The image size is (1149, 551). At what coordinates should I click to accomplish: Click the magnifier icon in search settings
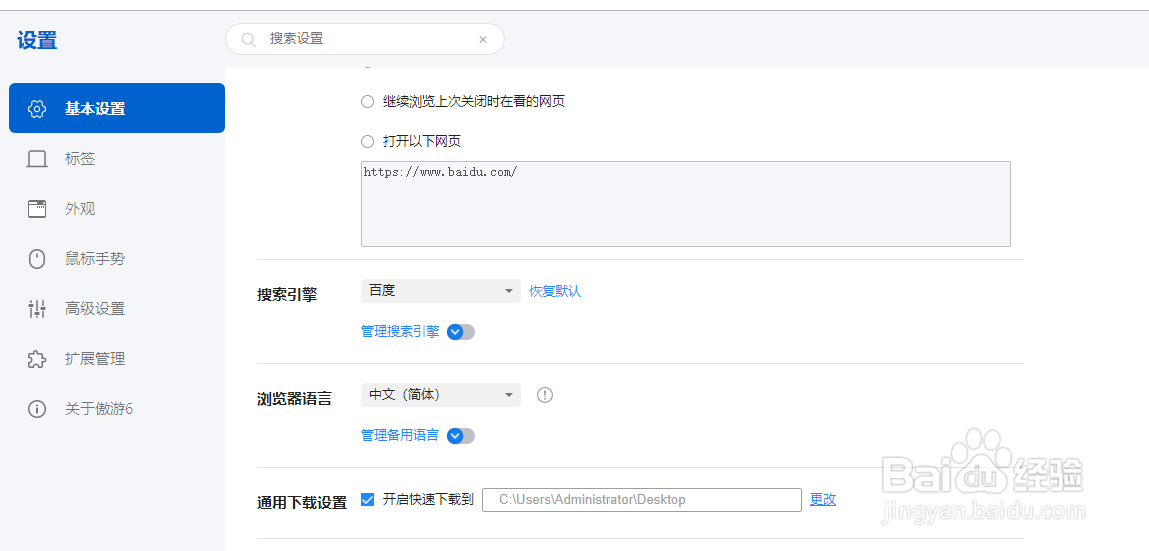tap(248, 39)
